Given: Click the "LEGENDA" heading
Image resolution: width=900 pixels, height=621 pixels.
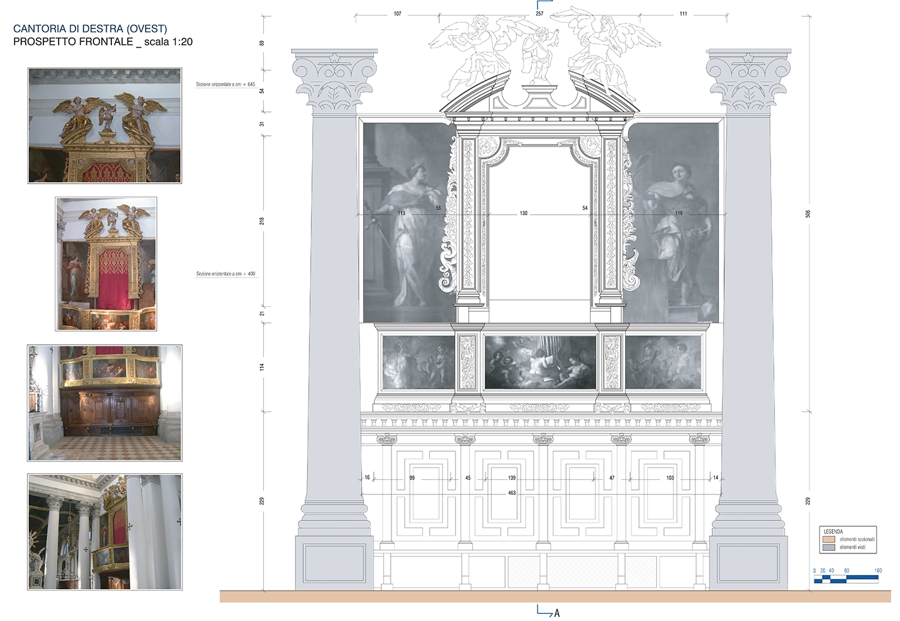Looking at the screenshot, I should [833, 531].
